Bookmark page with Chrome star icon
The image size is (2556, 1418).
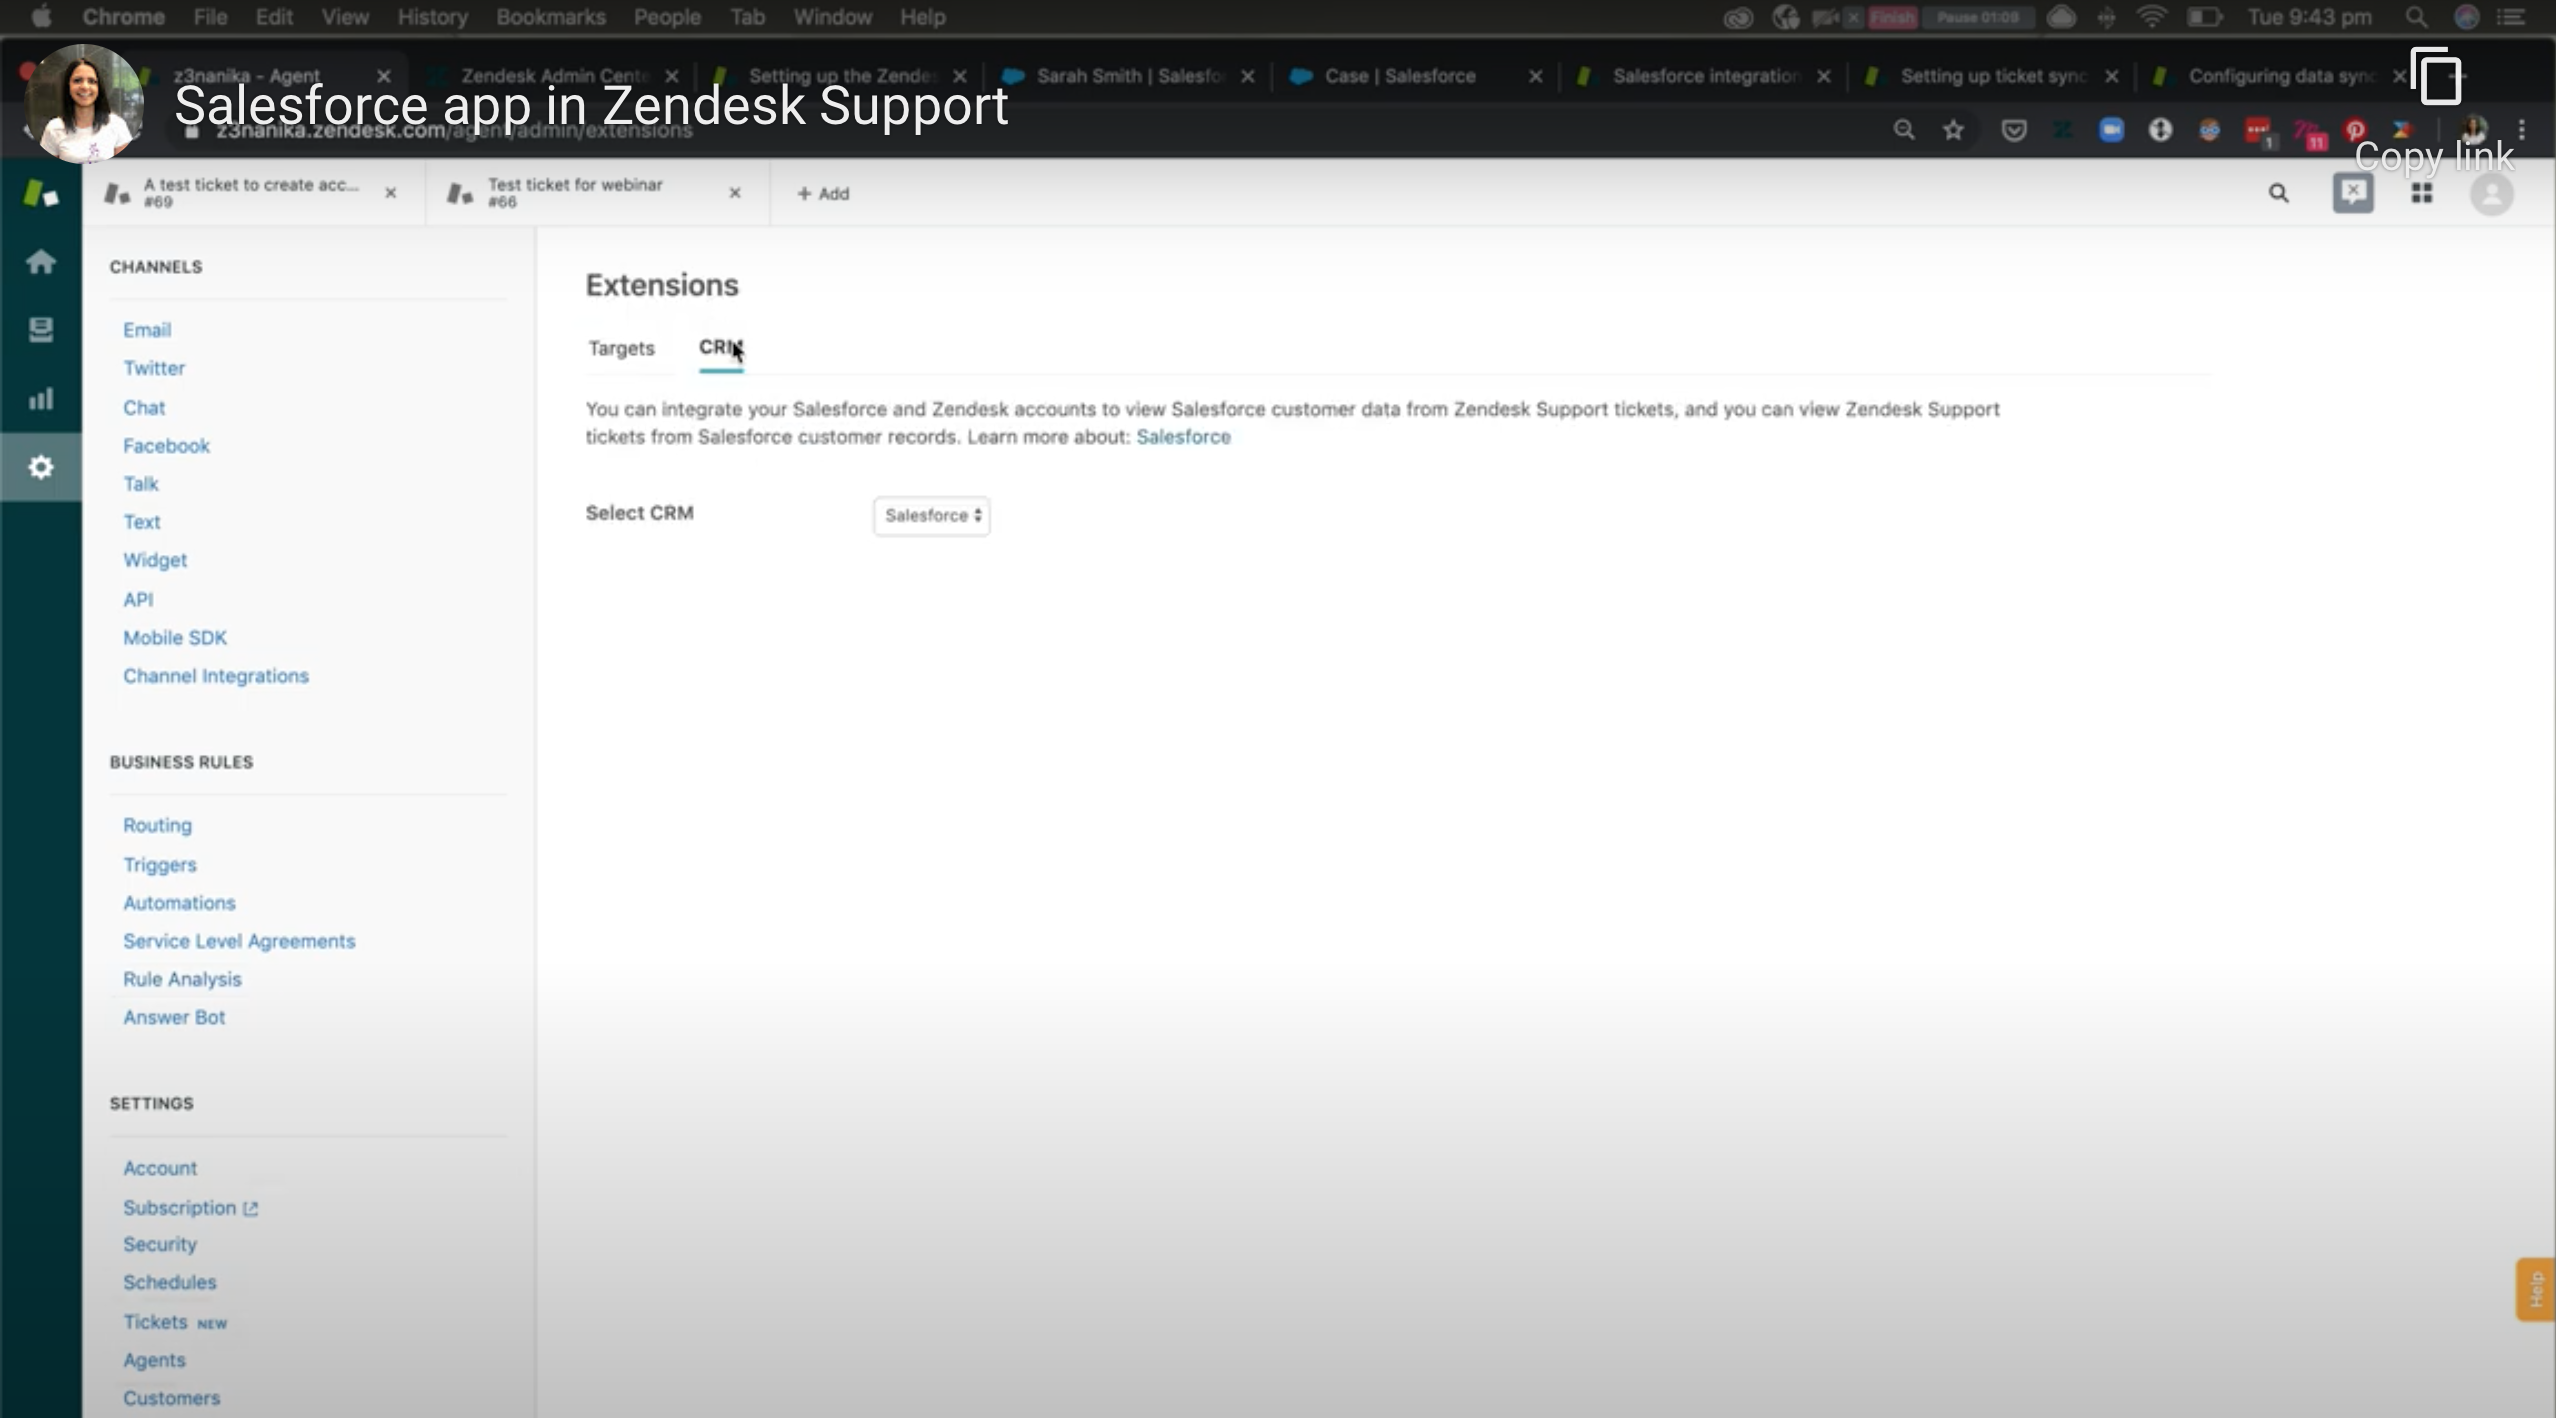click(1953, 130)
